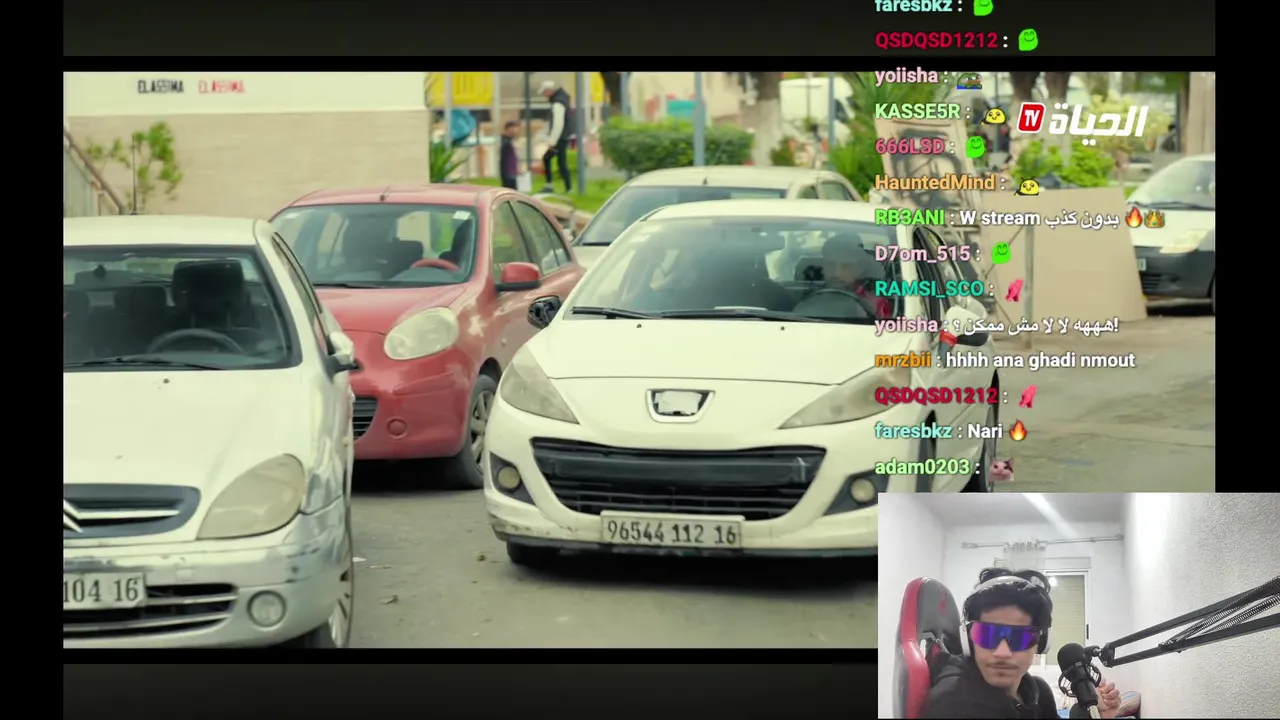Click username 666LSD in chat
Viewport: 1280px width, 720px height.
coord(909,146)
